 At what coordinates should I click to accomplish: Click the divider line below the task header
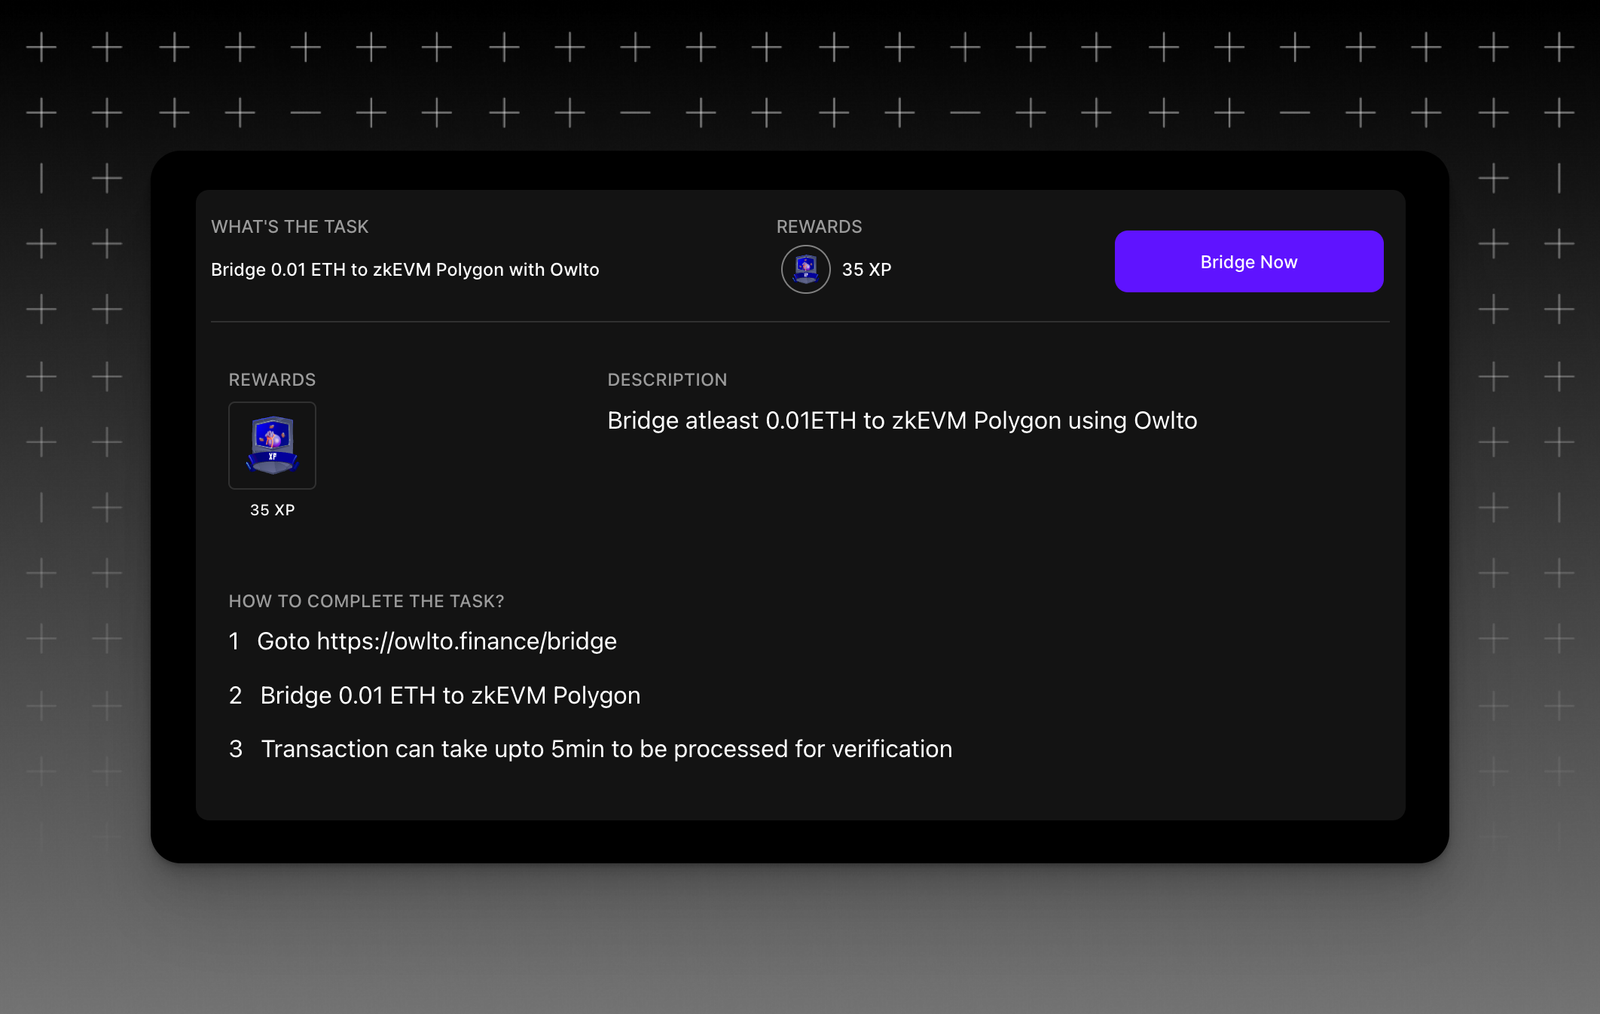(797, 320)
